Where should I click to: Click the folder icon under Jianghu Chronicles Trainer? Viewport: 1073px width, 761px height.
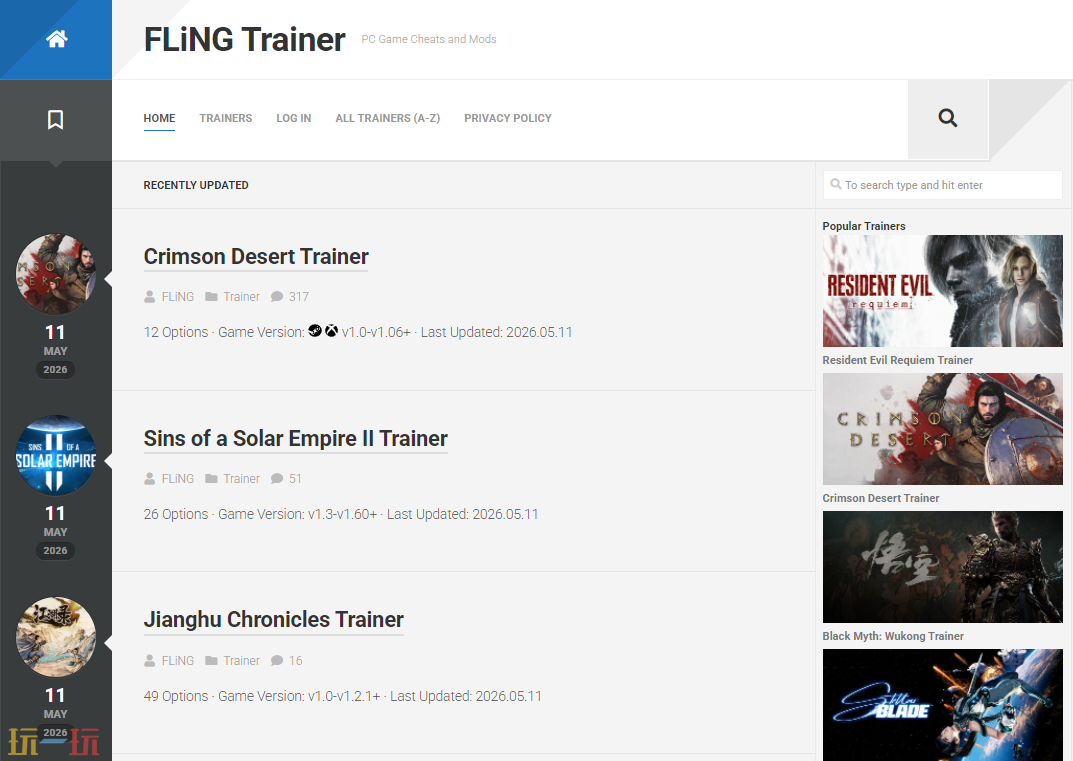[x=211, y=660]
